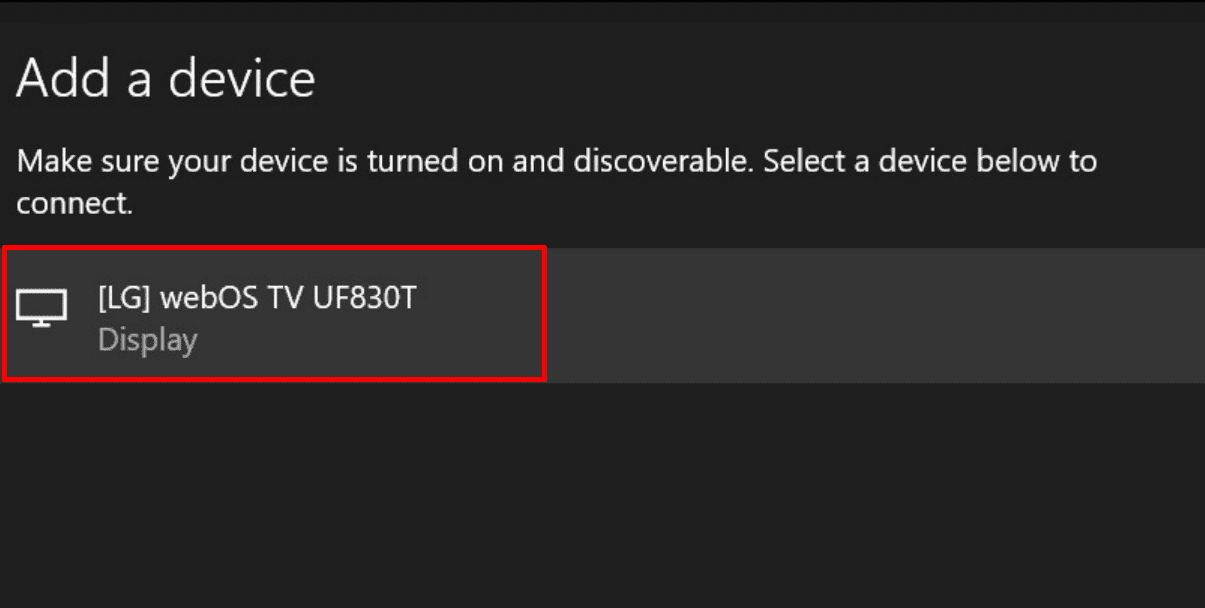Select the [LG] webOS TV UF830T device
The height and width of the screenshot is (608, 1205).
coord(256,300)
